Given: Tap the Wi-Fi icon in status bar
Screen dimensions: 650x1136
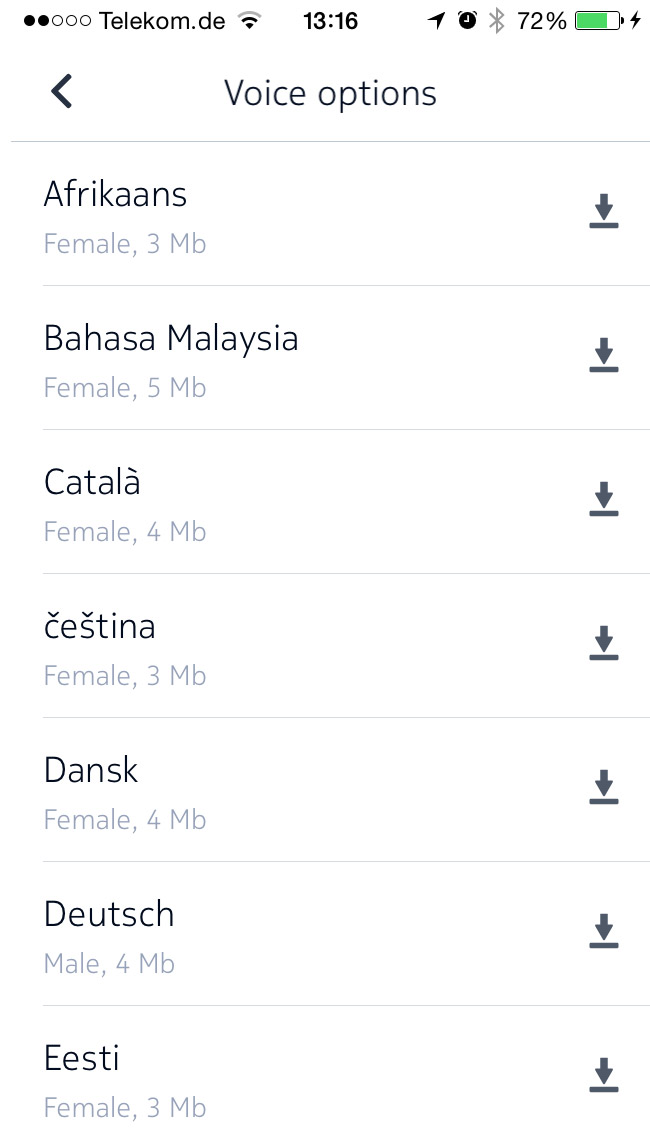Looking at the screenshot, I should 250,21.
